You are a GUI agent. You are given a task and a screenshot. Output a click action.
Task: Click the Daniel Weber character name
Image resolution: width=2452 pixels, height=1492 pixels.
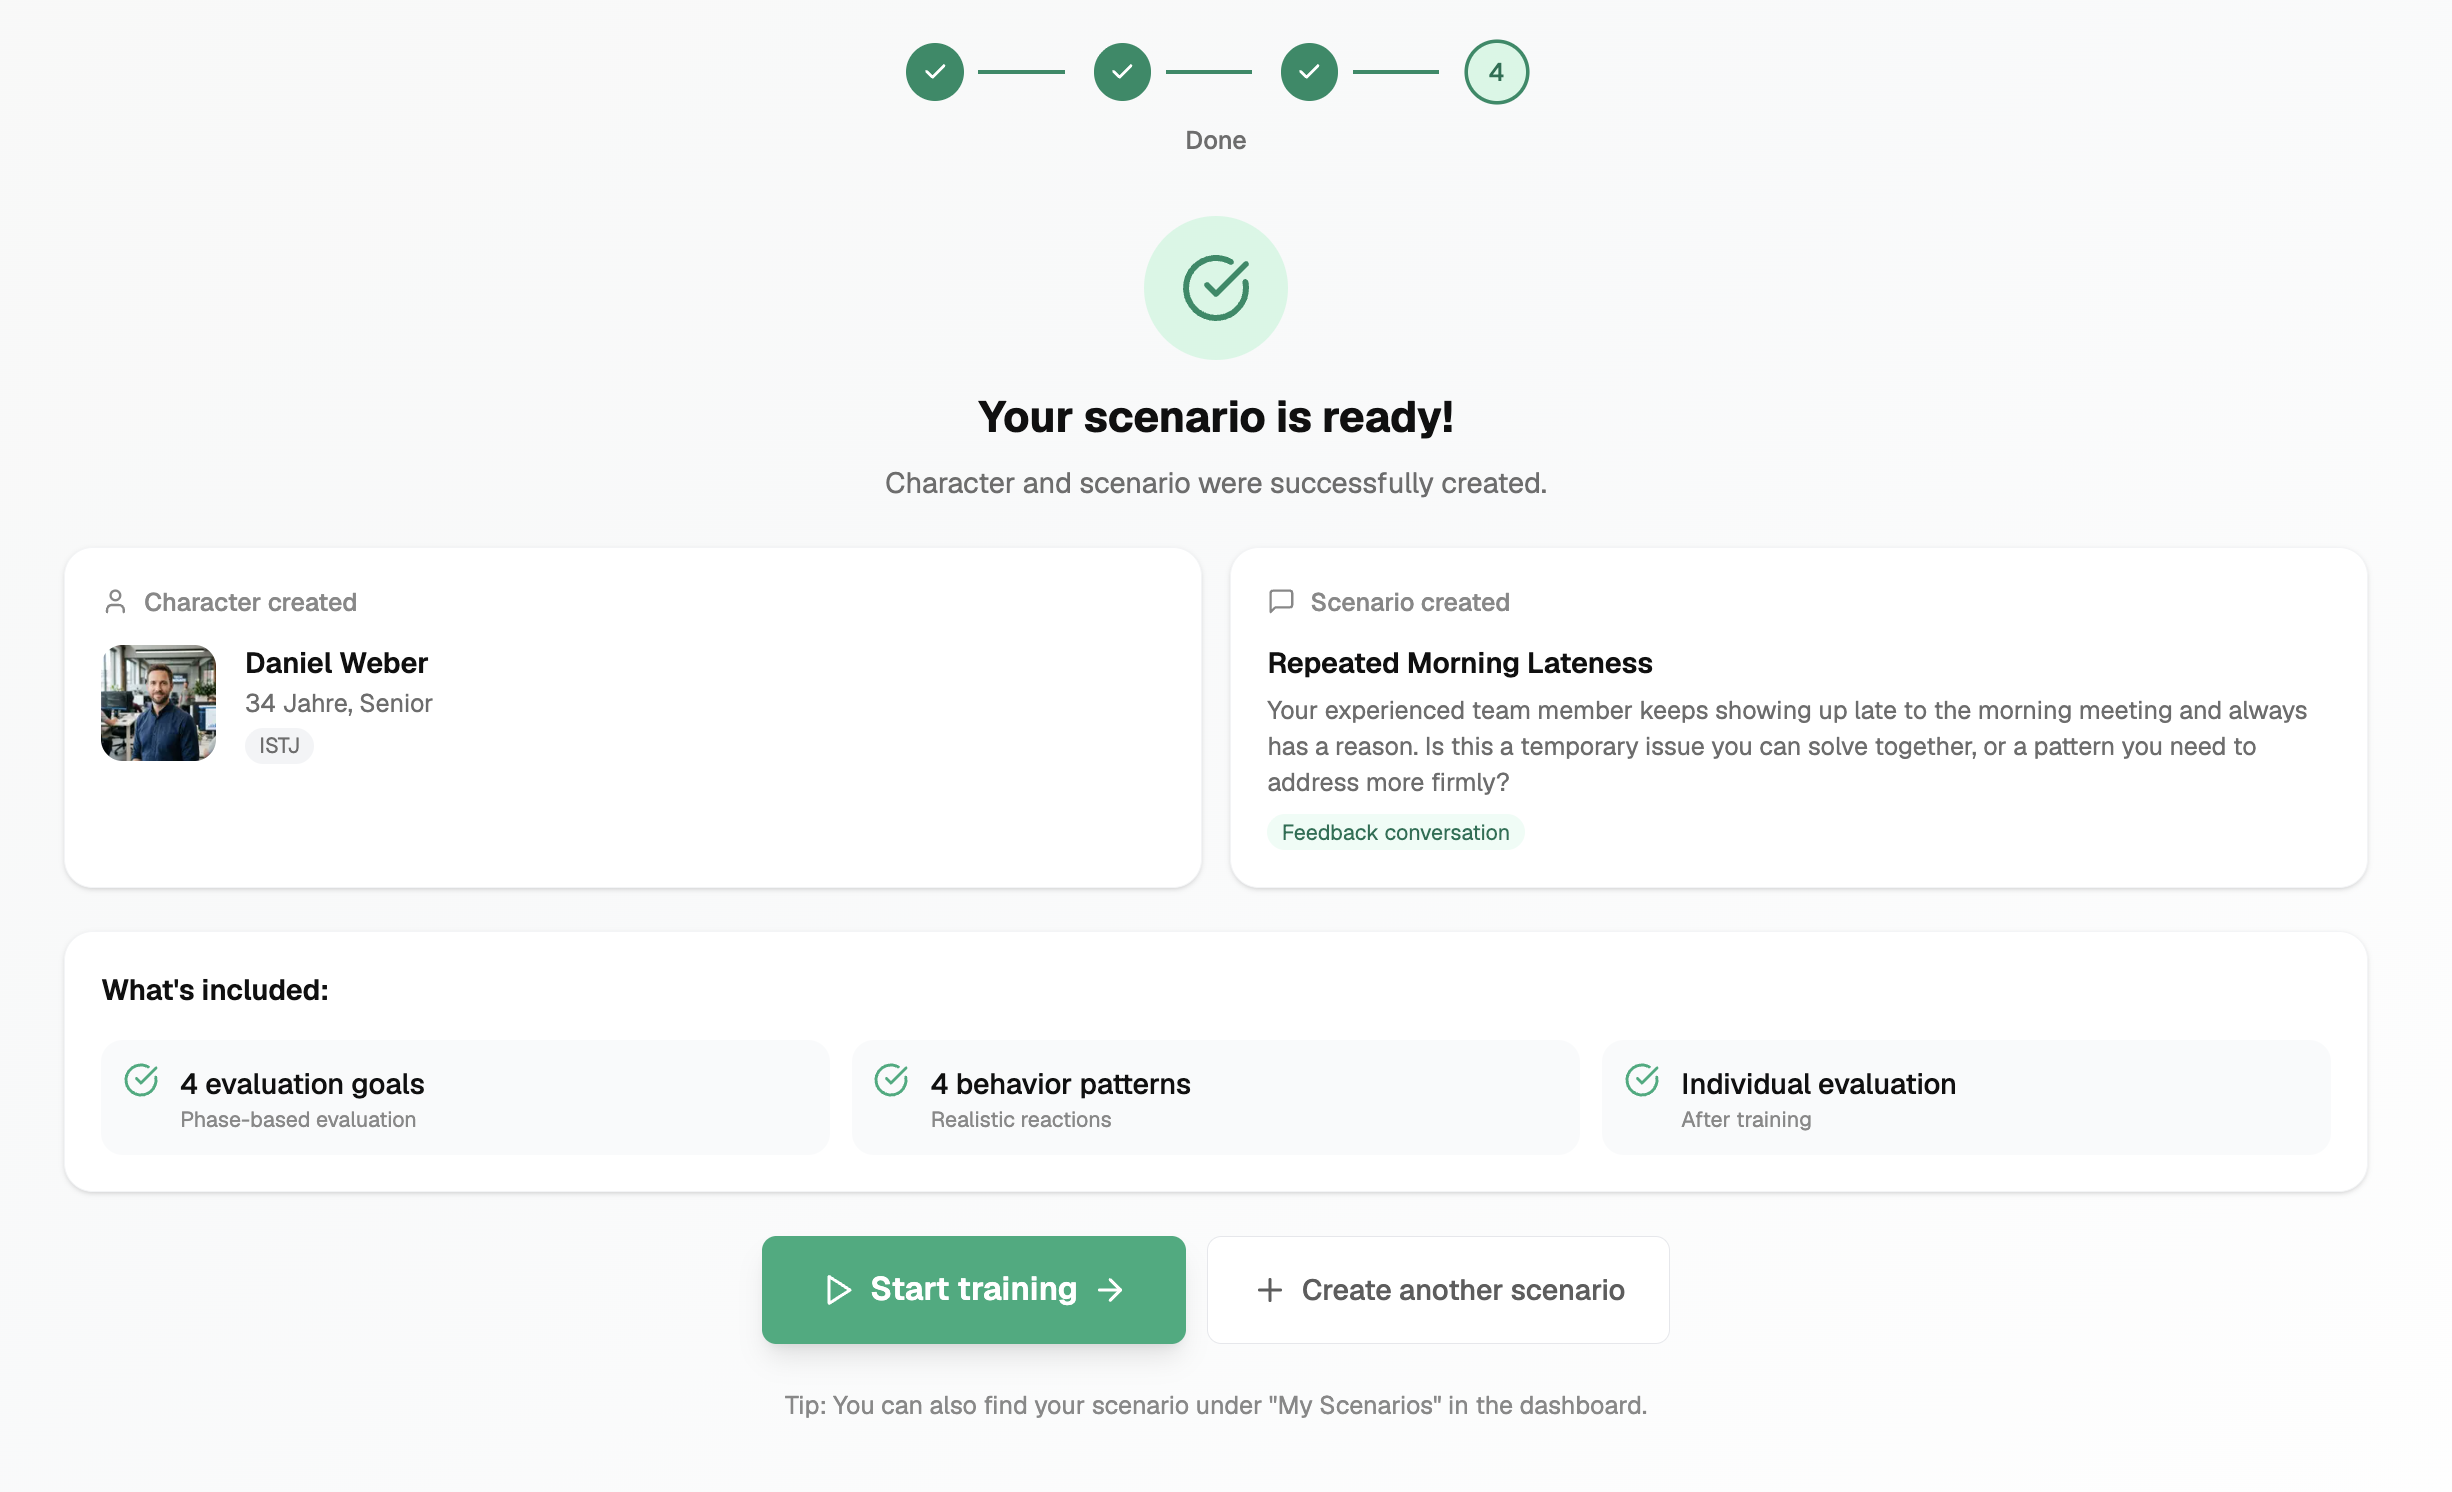pos(336,663)
